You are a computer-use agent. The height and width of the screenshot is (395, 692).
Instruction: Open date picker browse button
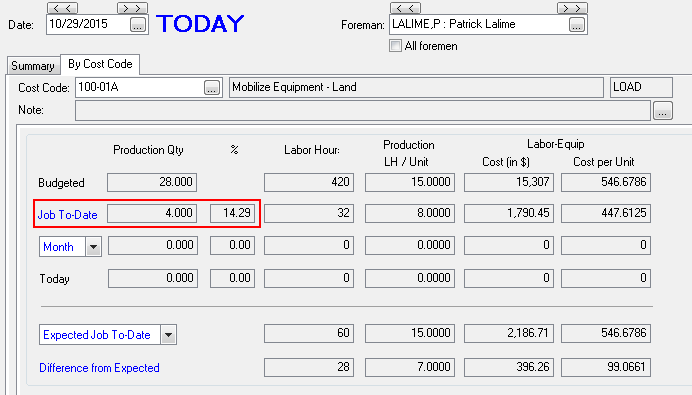(138, 25)
